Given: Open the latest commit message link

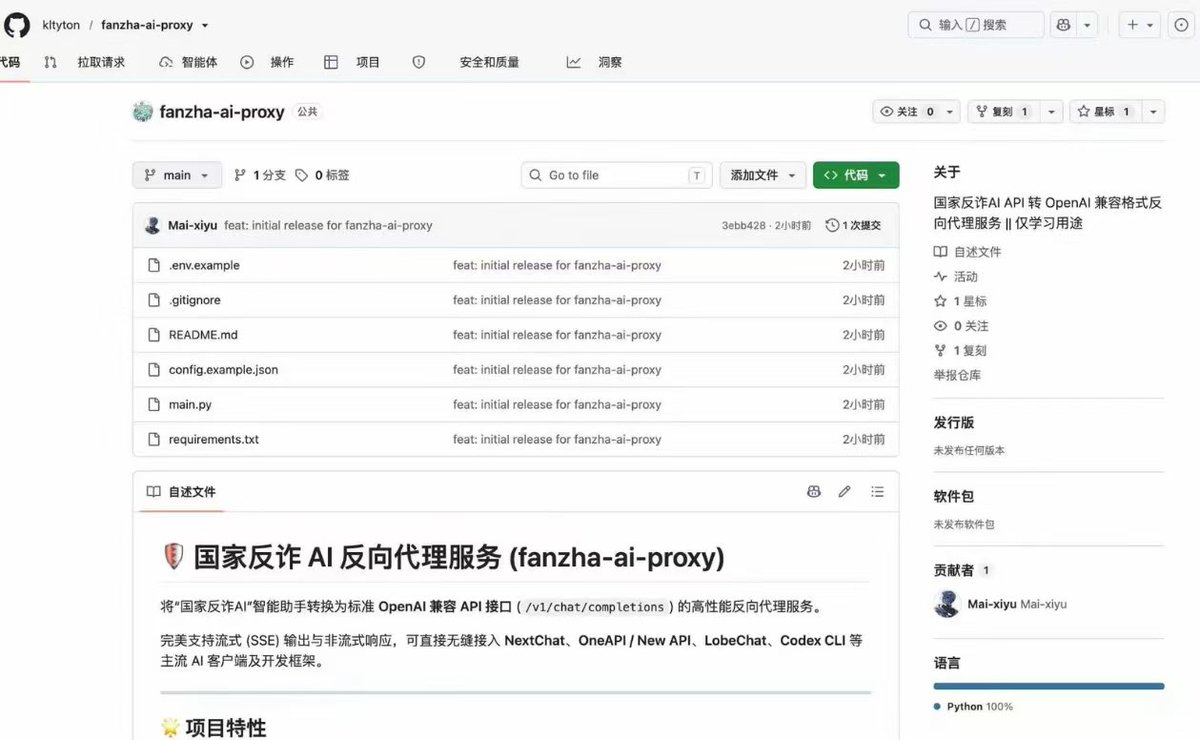Looking at the screenshot, I should (328, 225).
